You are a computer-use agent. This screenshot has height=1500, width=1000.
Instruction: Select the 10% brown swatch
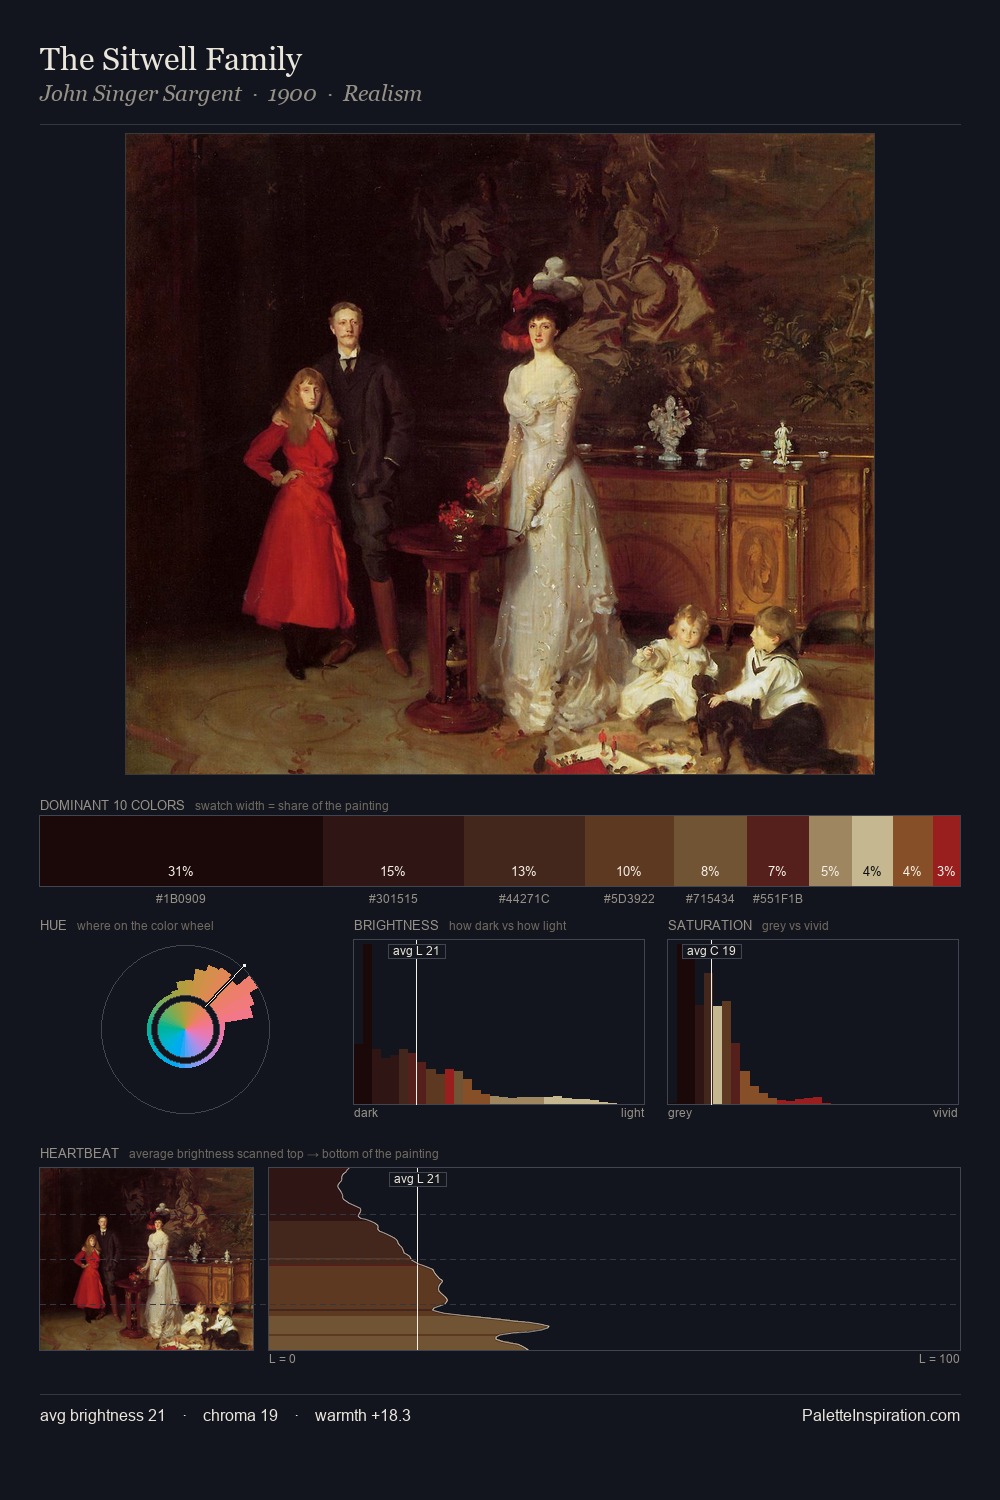629,851
